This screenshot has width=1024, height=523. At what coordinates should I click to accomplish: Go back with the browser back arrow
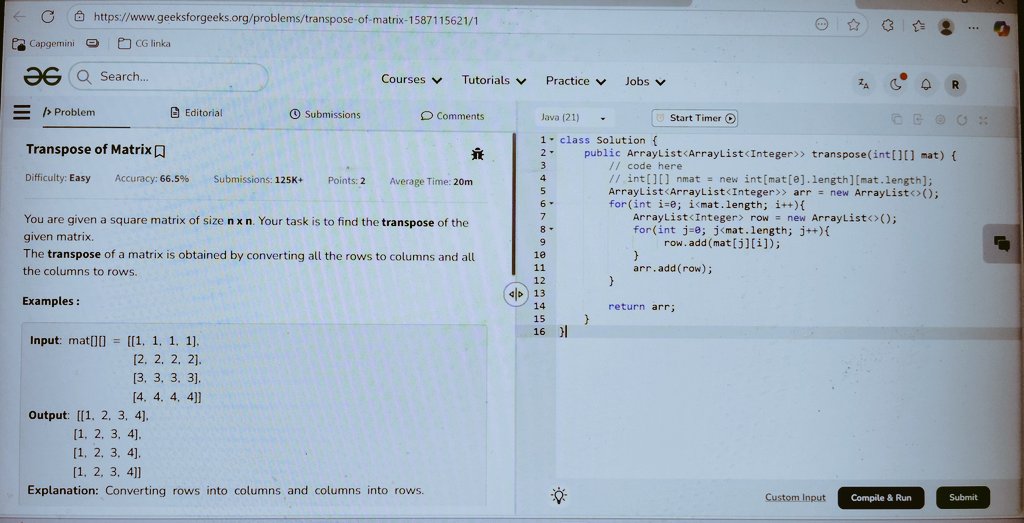point(18,16)
